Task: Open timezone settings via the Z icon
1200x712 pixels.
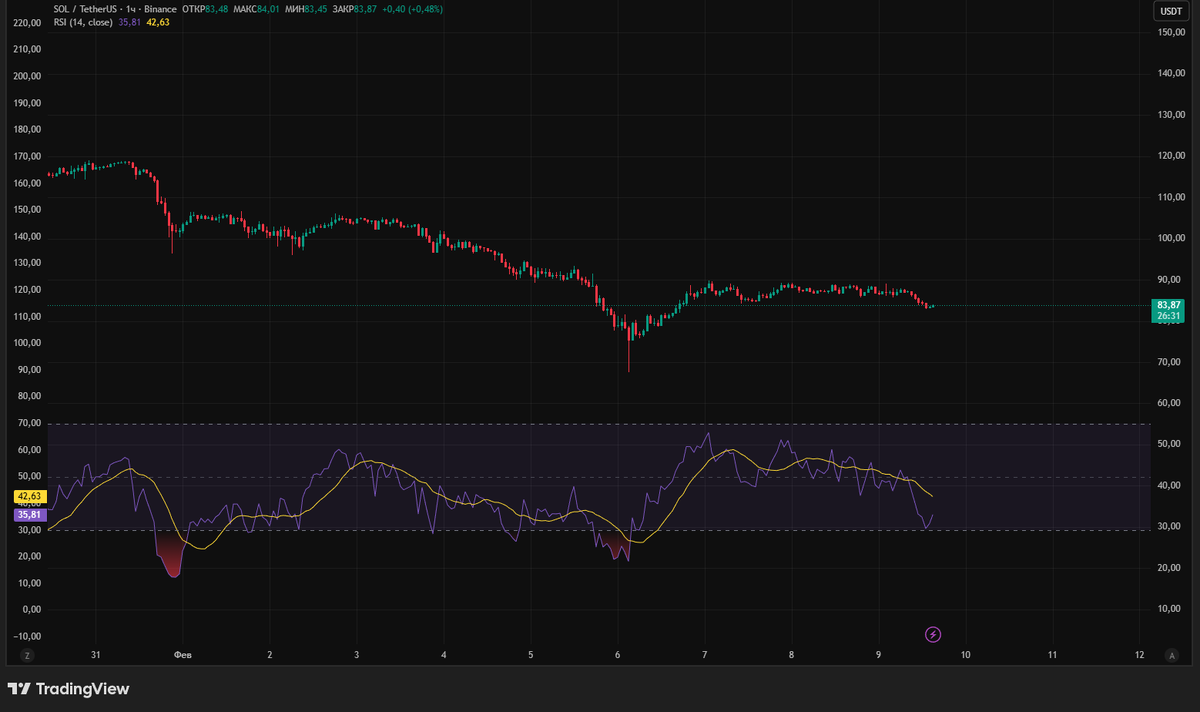Action: 28,655
